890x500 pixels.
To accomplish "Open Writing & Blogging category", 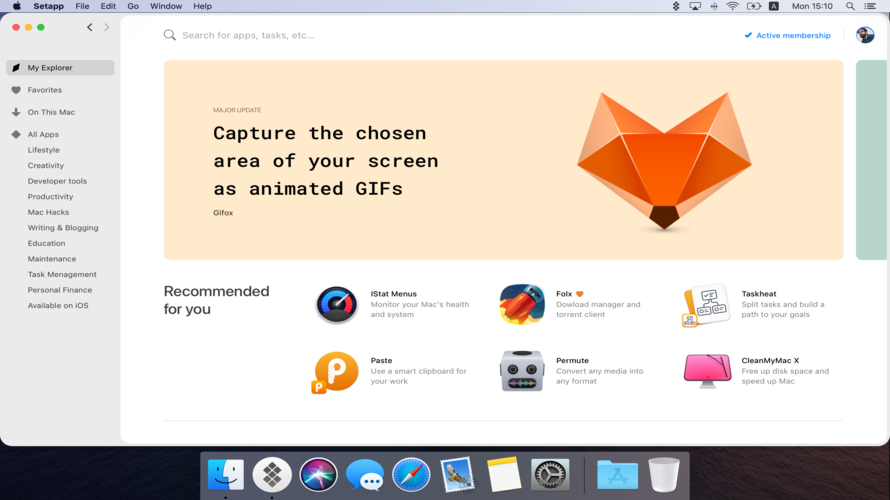I will click(x=63, y=228).
